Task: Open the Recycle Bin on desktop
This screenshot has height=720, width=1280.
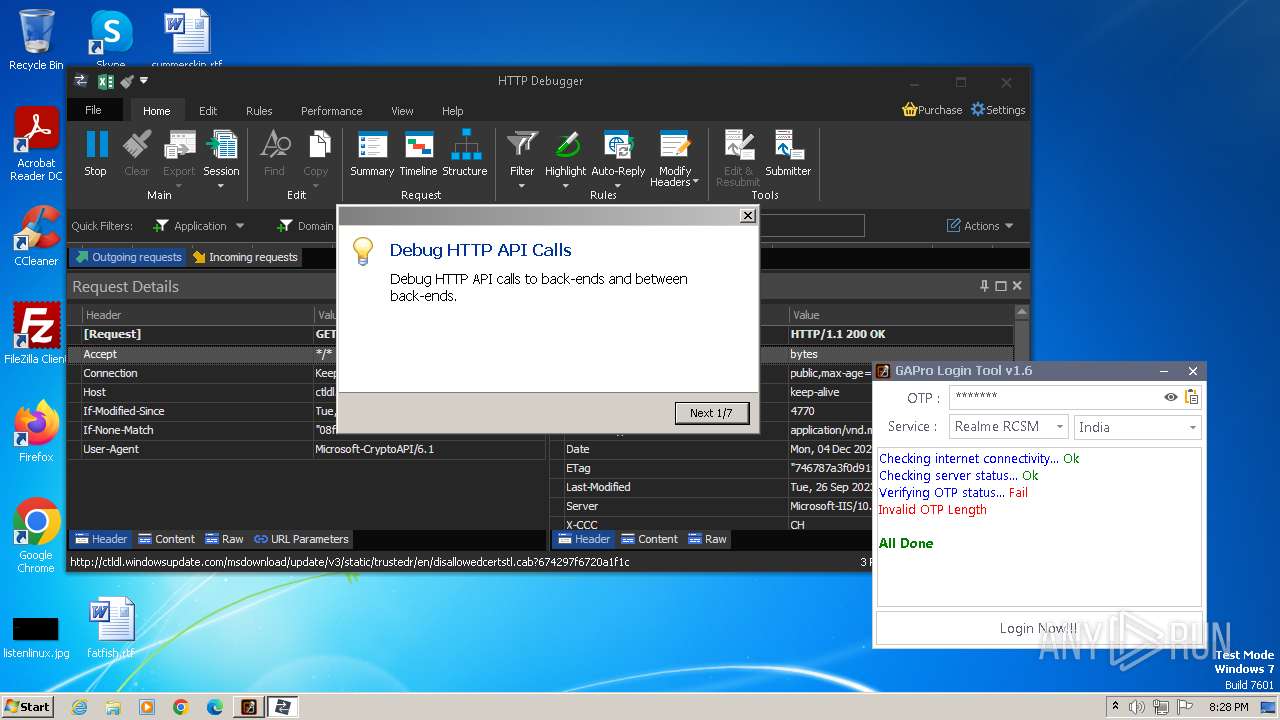Action: point(36,40)
